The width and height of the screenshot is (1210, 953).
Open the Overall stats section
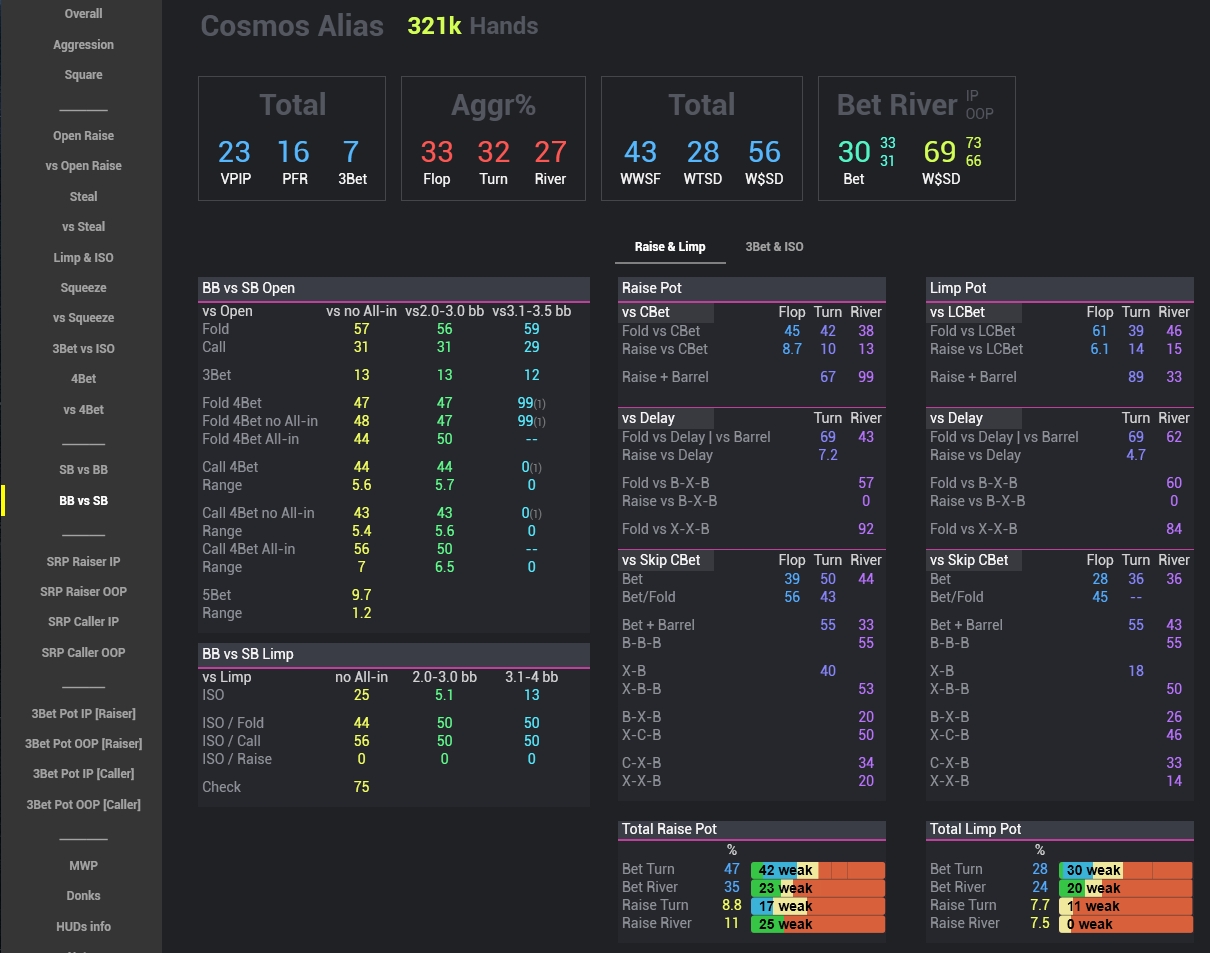(83, 13)
